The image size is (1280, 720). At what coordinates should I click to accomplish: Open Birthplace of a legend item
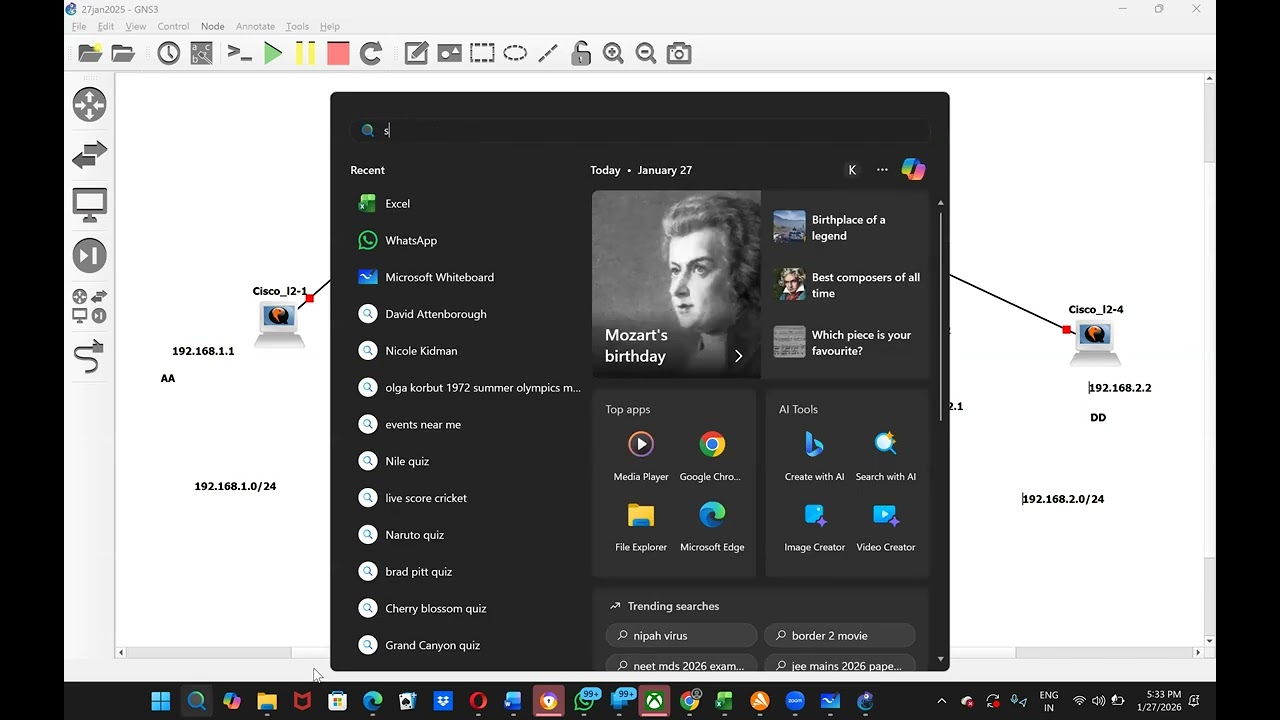click(849, 227)
